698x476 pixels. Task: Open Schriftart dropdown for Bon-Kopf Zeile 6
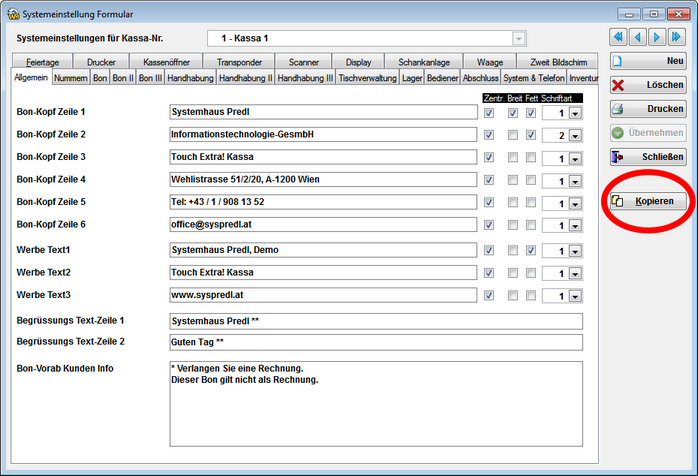[x=575, y=226]
